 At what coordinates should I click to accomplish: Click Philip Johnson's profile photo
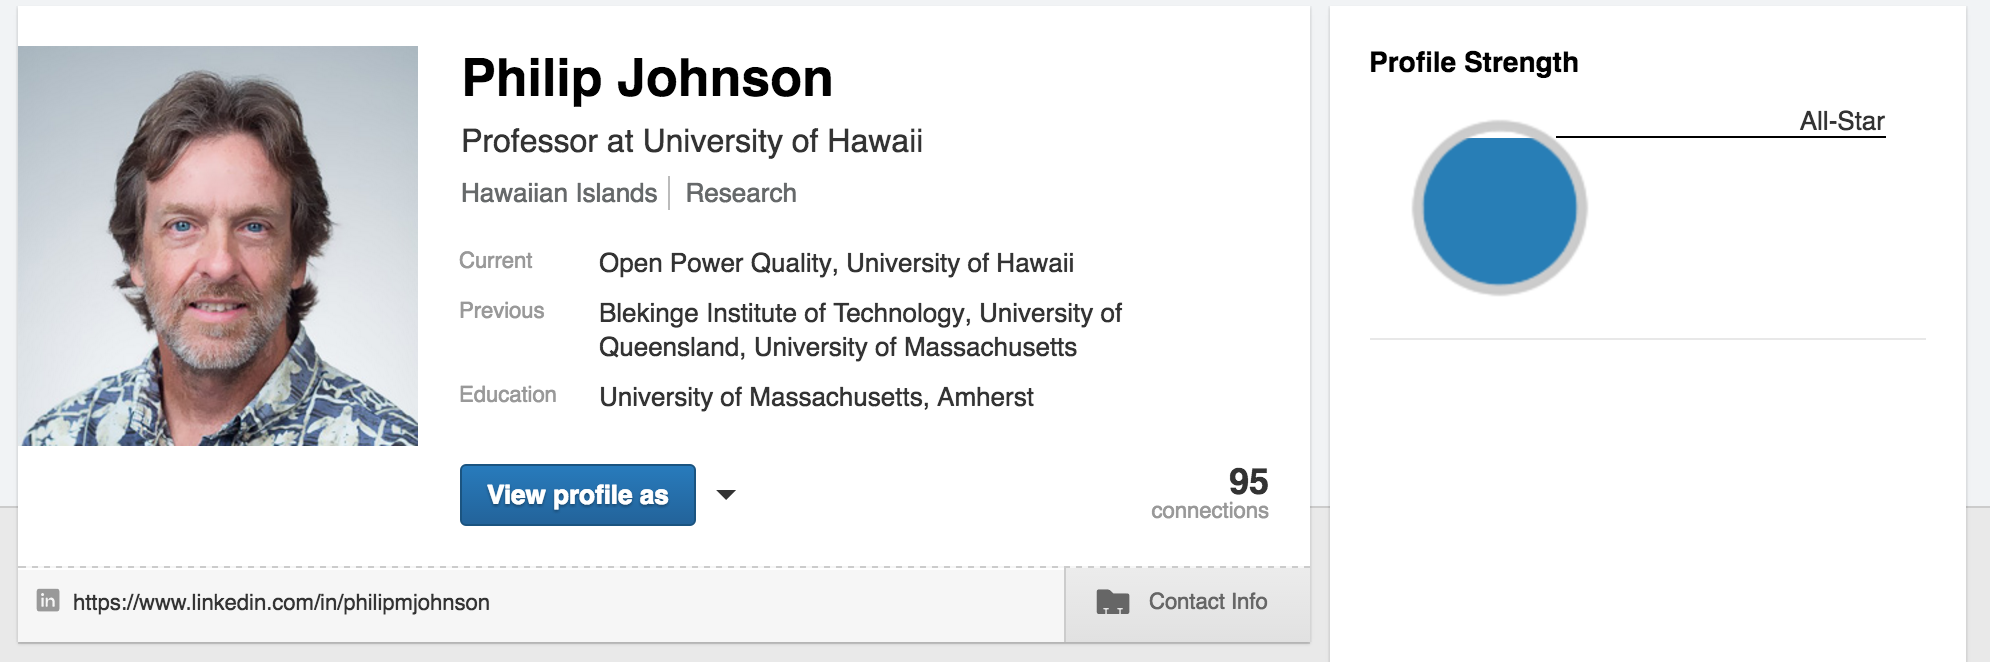pyautogui.click(x=218, y=246)
